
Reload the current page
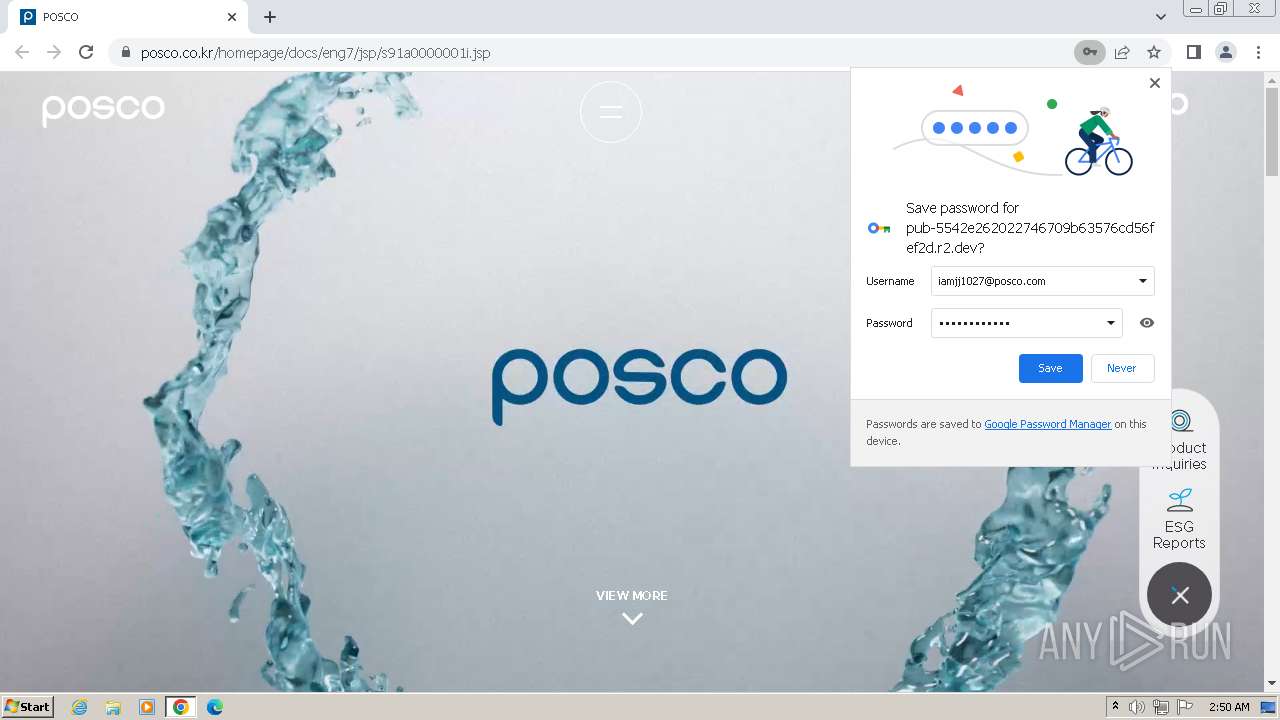pos(86,52)
